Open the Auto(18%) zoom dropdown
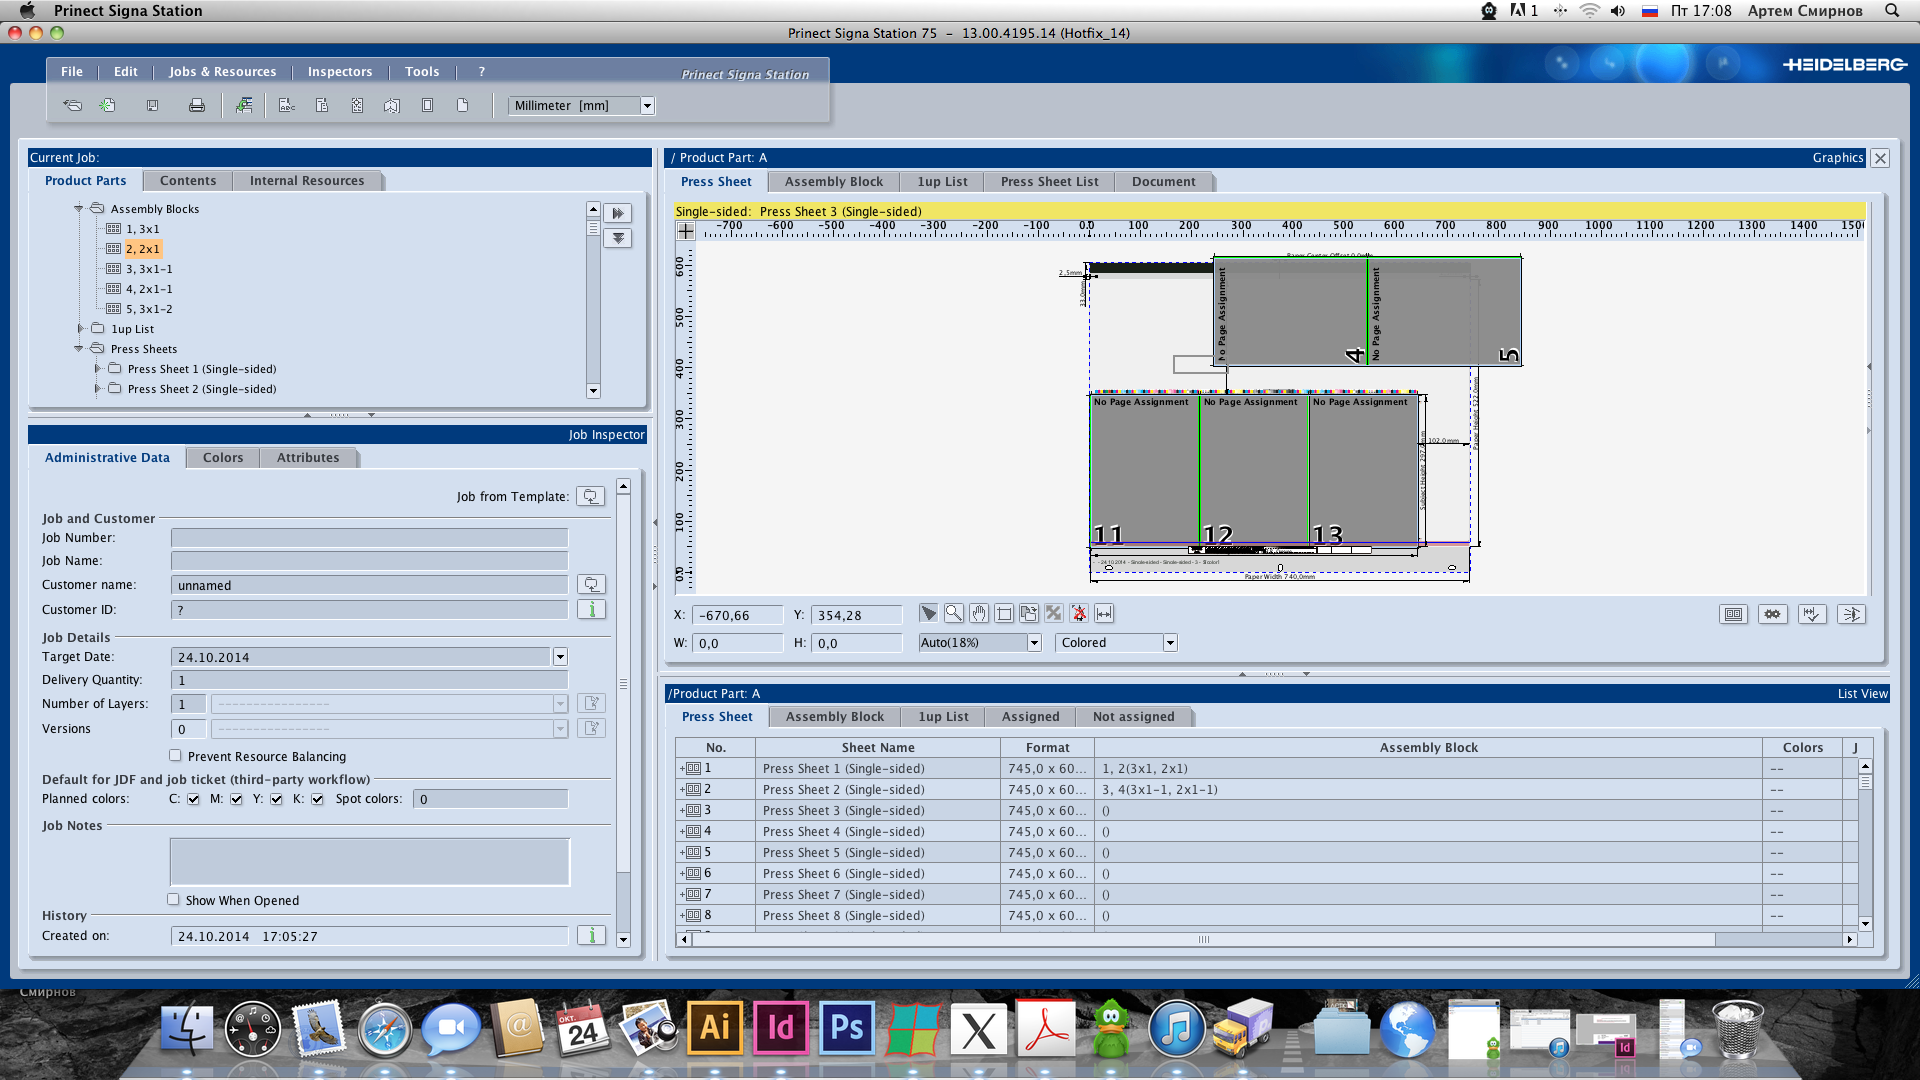This screenshot has height=1080, width=1920. pyautogui.click(x=1034, y=643)
